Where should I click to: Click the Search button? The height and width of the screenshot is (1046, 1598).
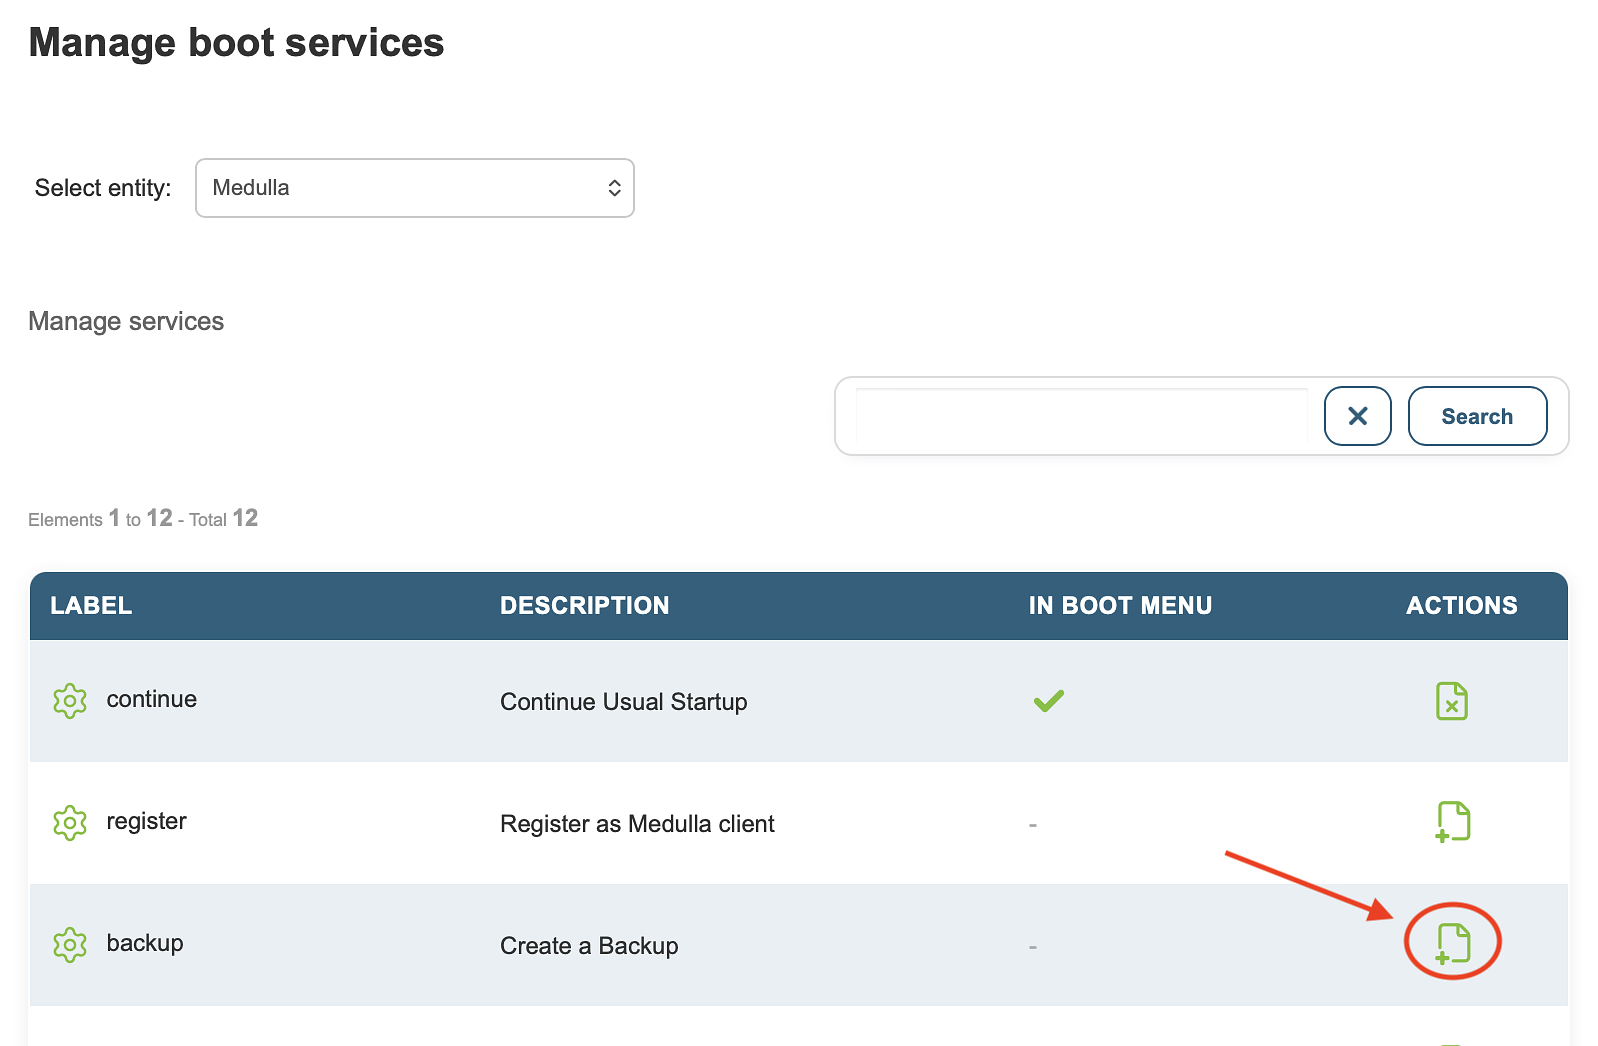1477,416
